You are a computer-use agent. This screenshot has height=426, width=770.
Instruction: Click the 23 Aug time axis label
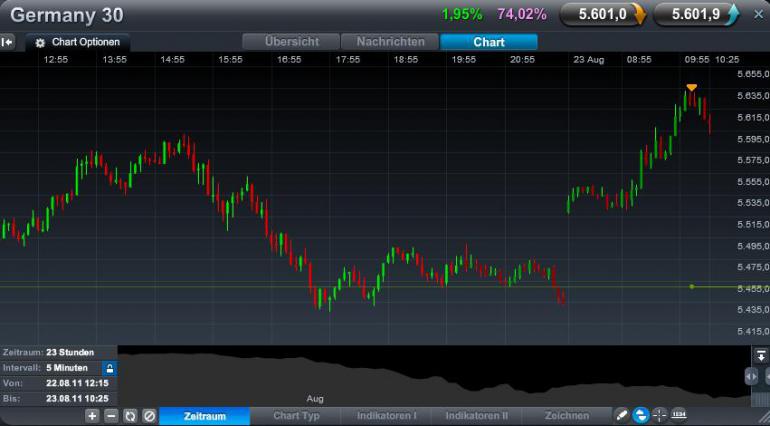click(589, 59)
